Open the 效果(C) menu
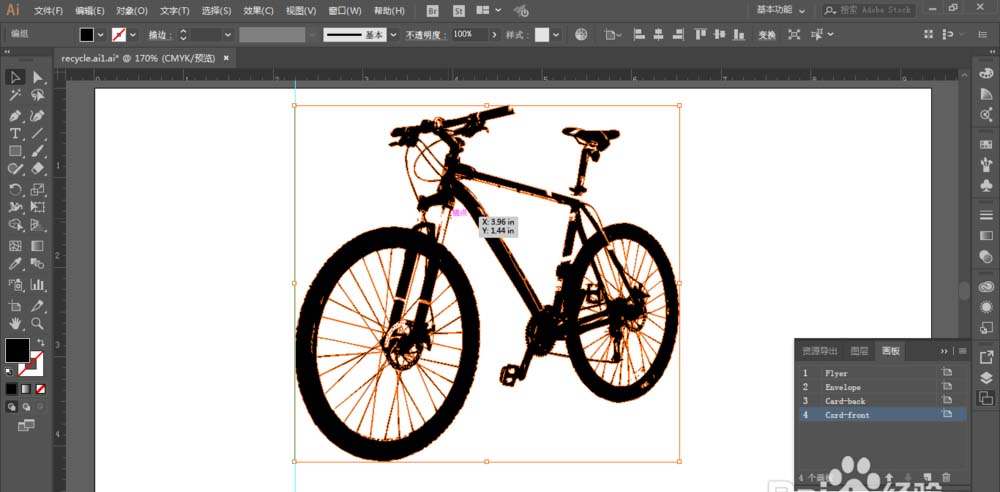The width and height of the screenshot is (1000, 492). click(258, 11)
